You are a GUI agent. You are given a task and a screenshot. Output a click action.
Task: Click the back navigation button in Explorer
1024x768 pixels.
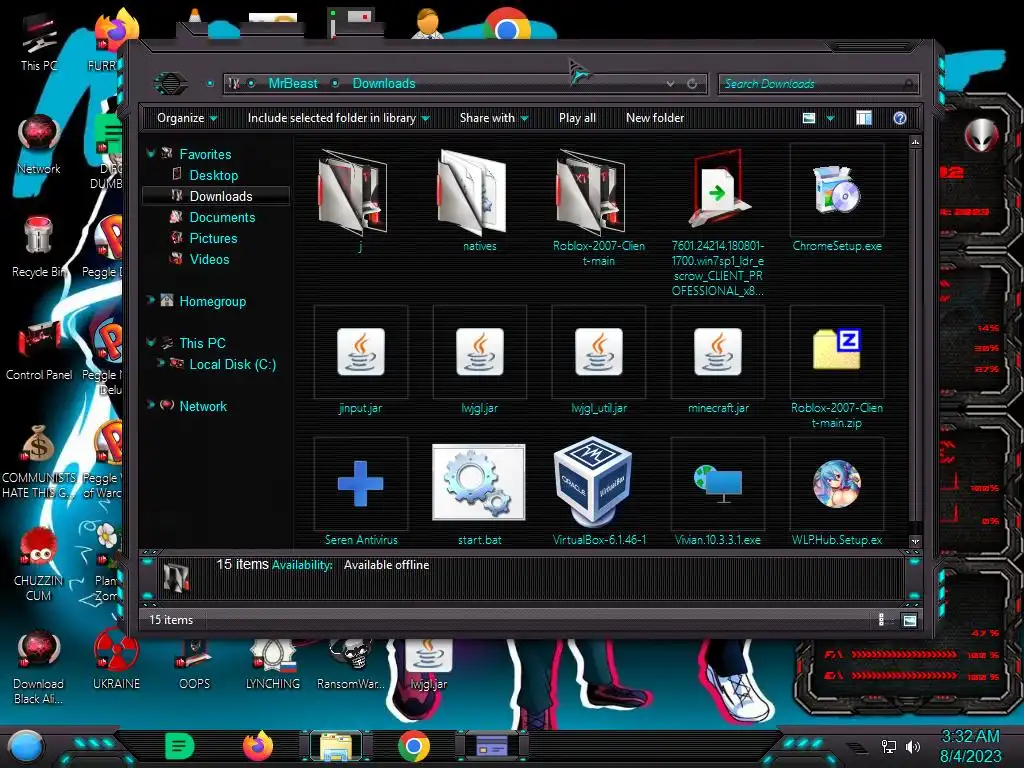170,83
